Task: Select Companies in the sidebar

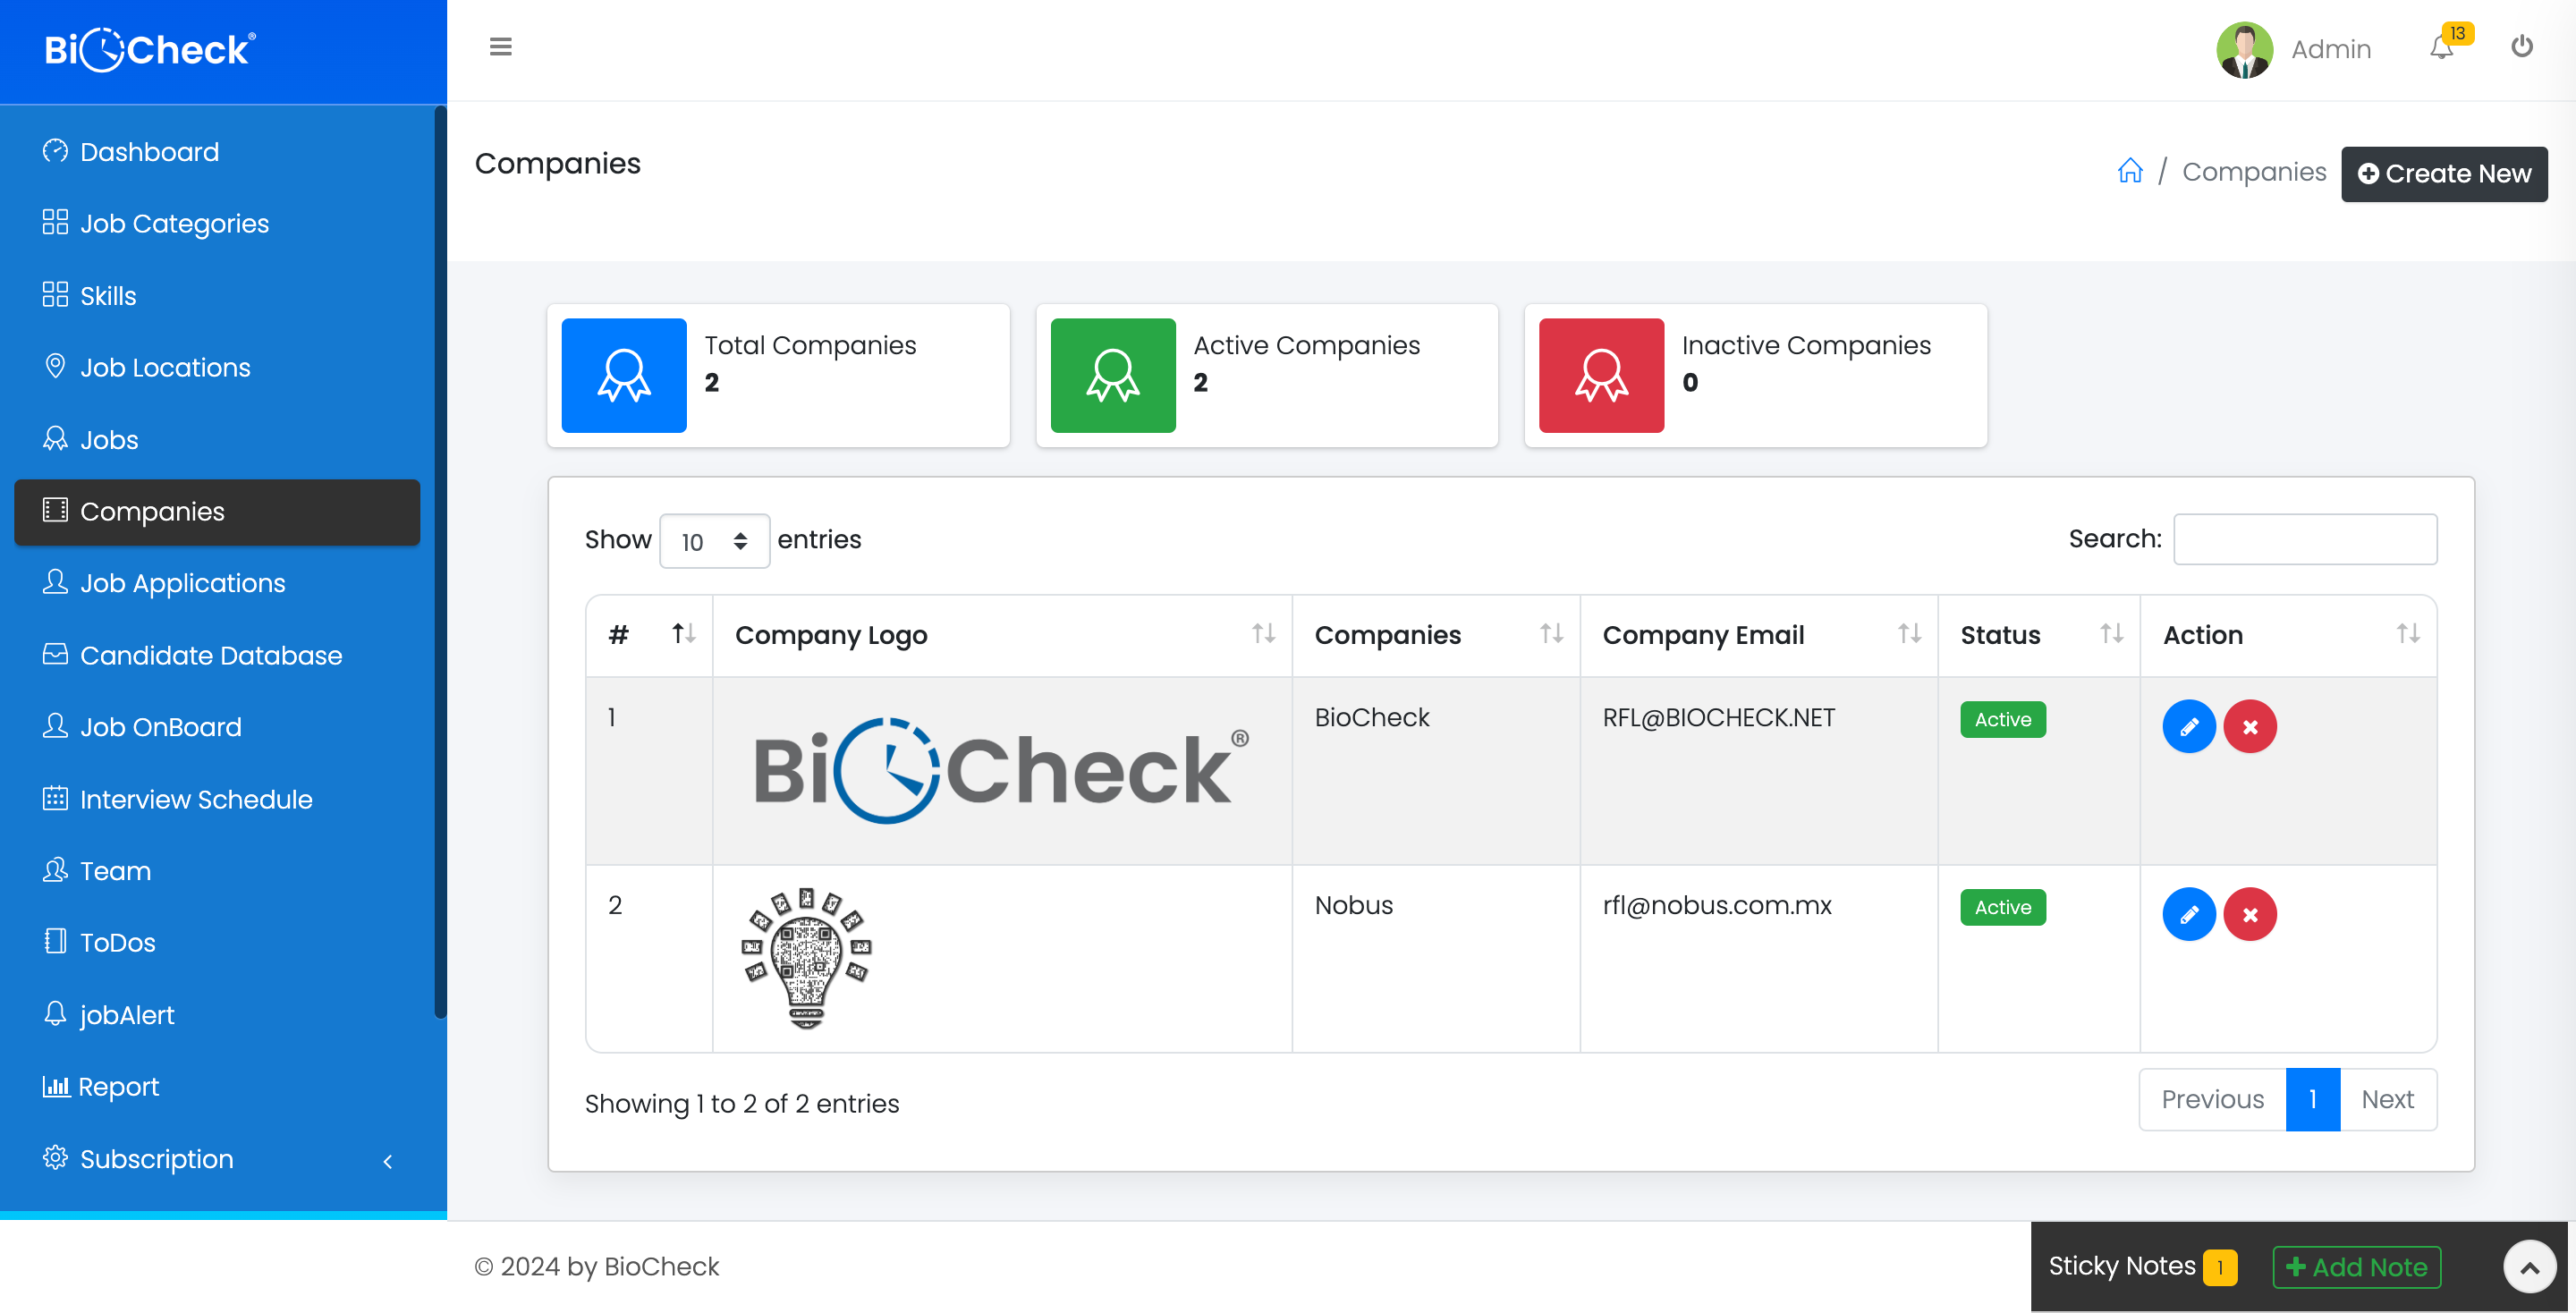Action: click(x=217, y=512)
